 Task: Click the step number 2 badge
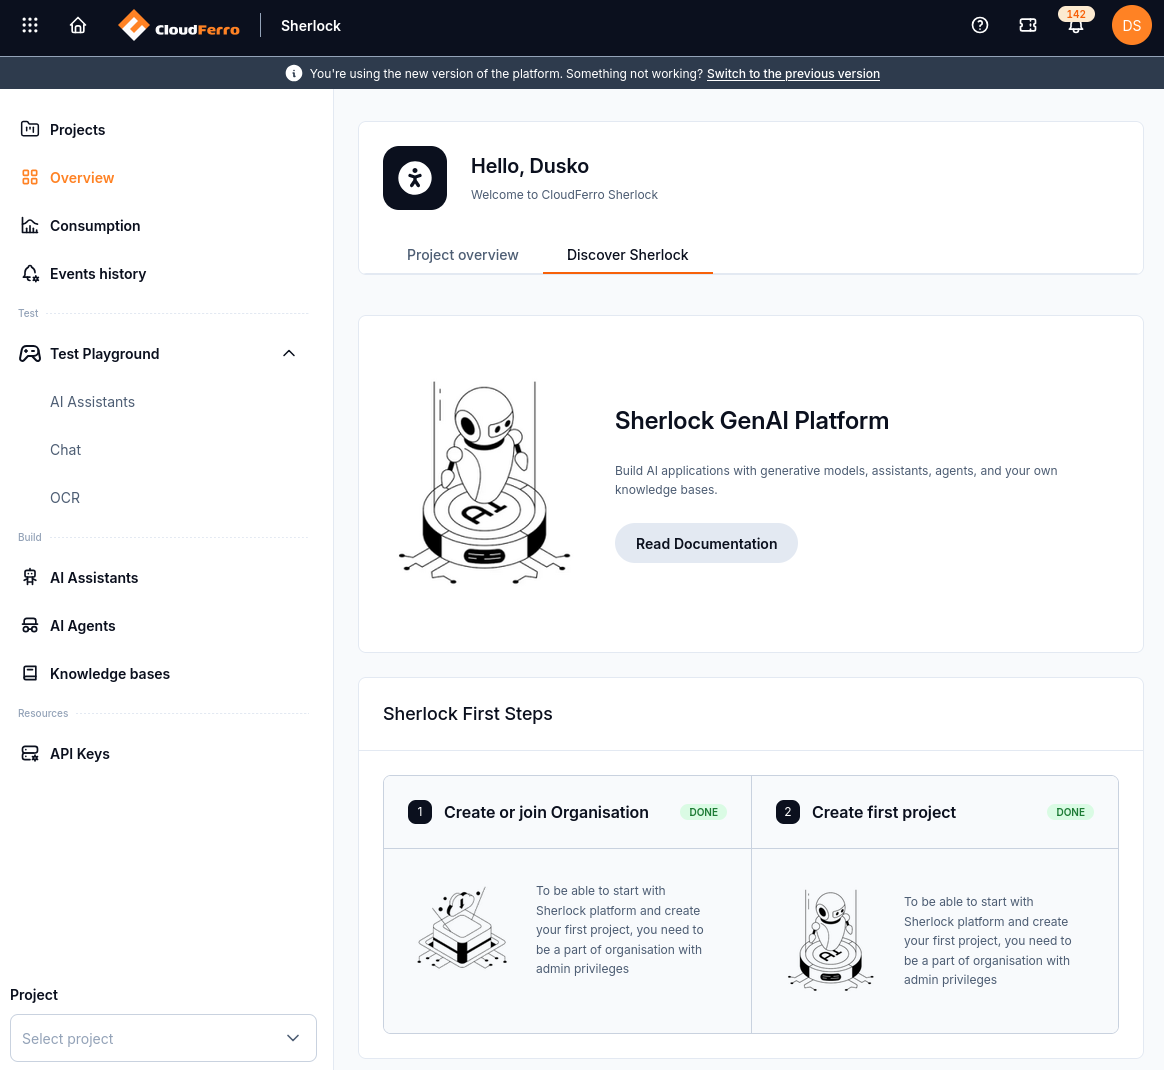tap(788, 812)
